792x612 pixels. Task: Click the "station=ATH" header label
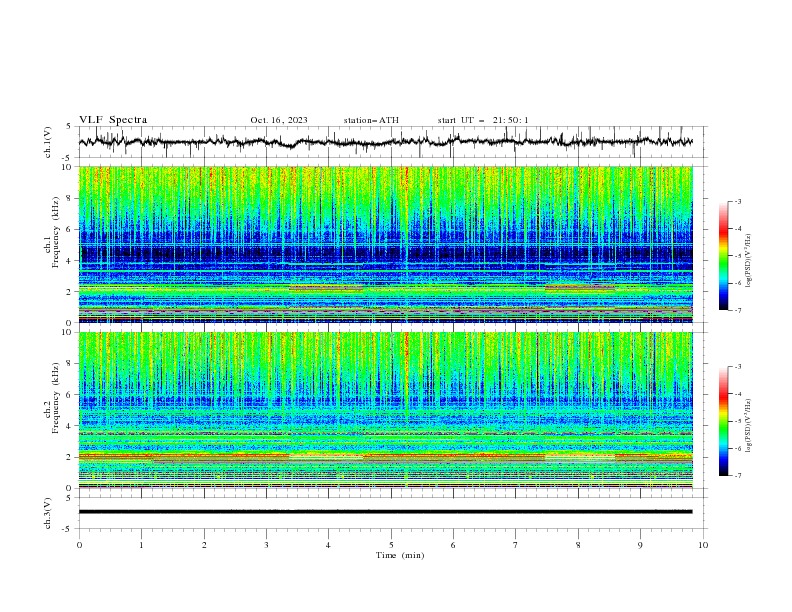click(371, 120)
